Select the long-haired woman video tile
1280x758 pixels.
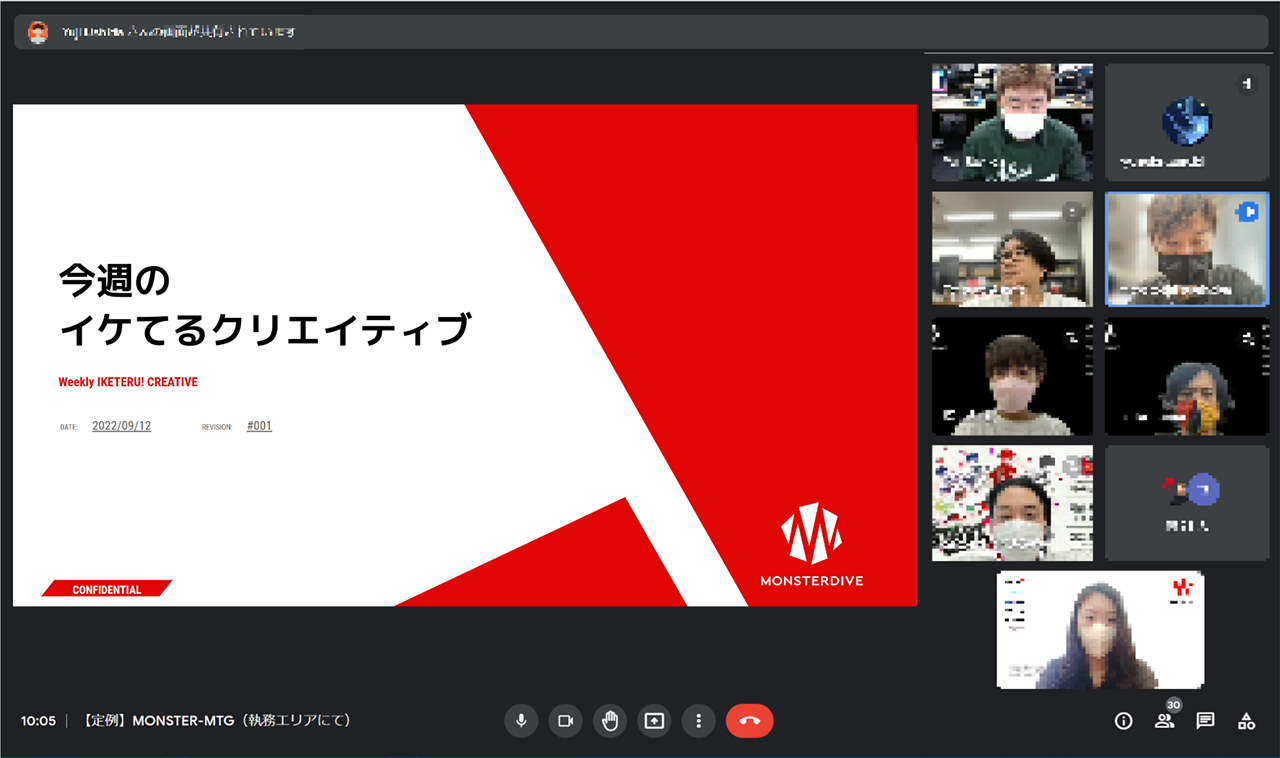click(1100, 630)
